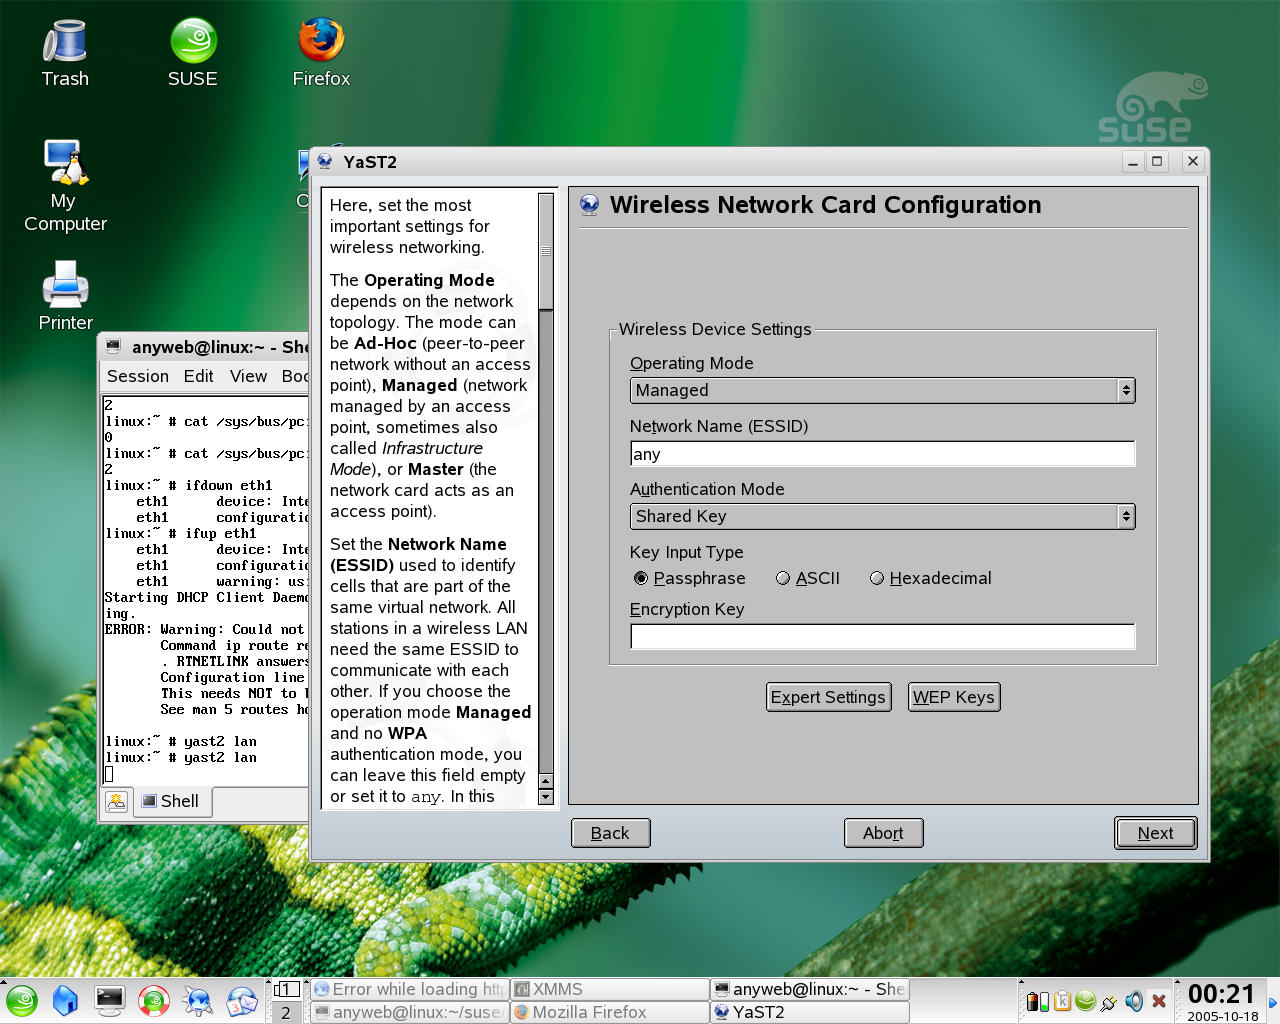Open the Printer desktop icon

pos(65,296)
